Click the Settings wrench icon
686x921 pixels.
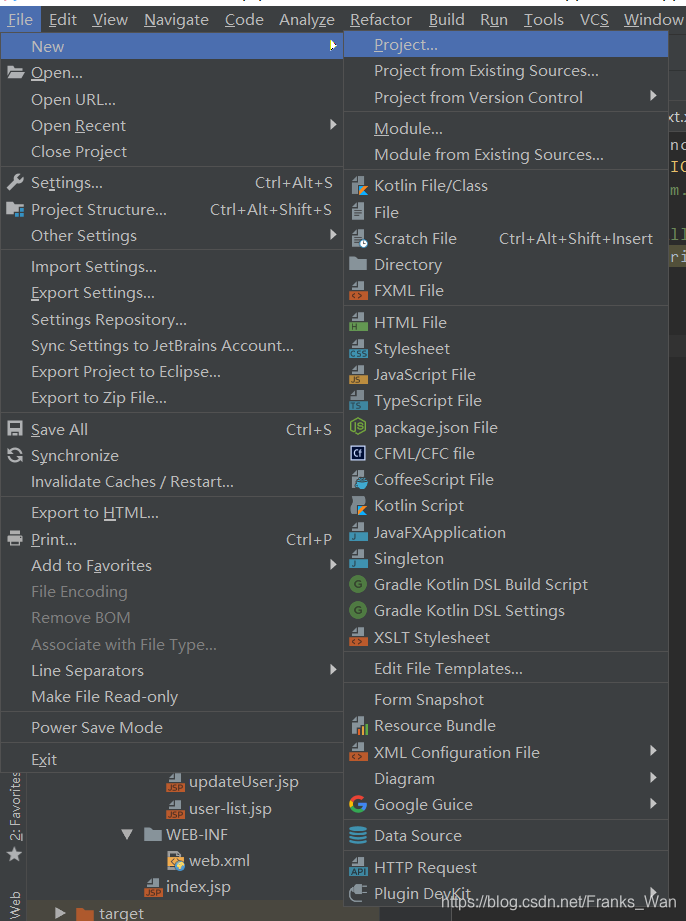coord(15,183)
